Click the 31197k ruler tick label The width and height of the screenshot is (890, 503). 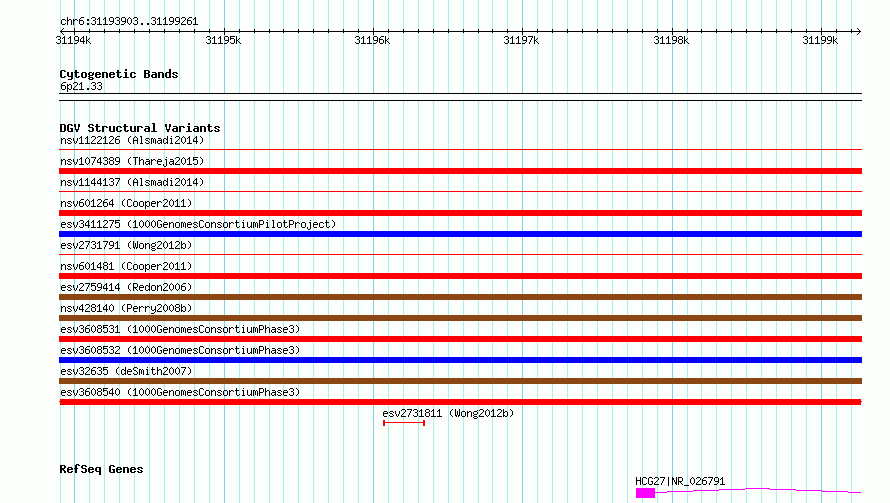click(x=521, y=40)
